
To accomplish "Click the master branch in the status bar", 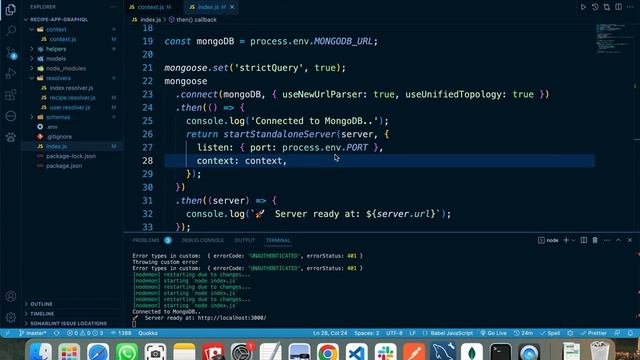I will (33, 333).
